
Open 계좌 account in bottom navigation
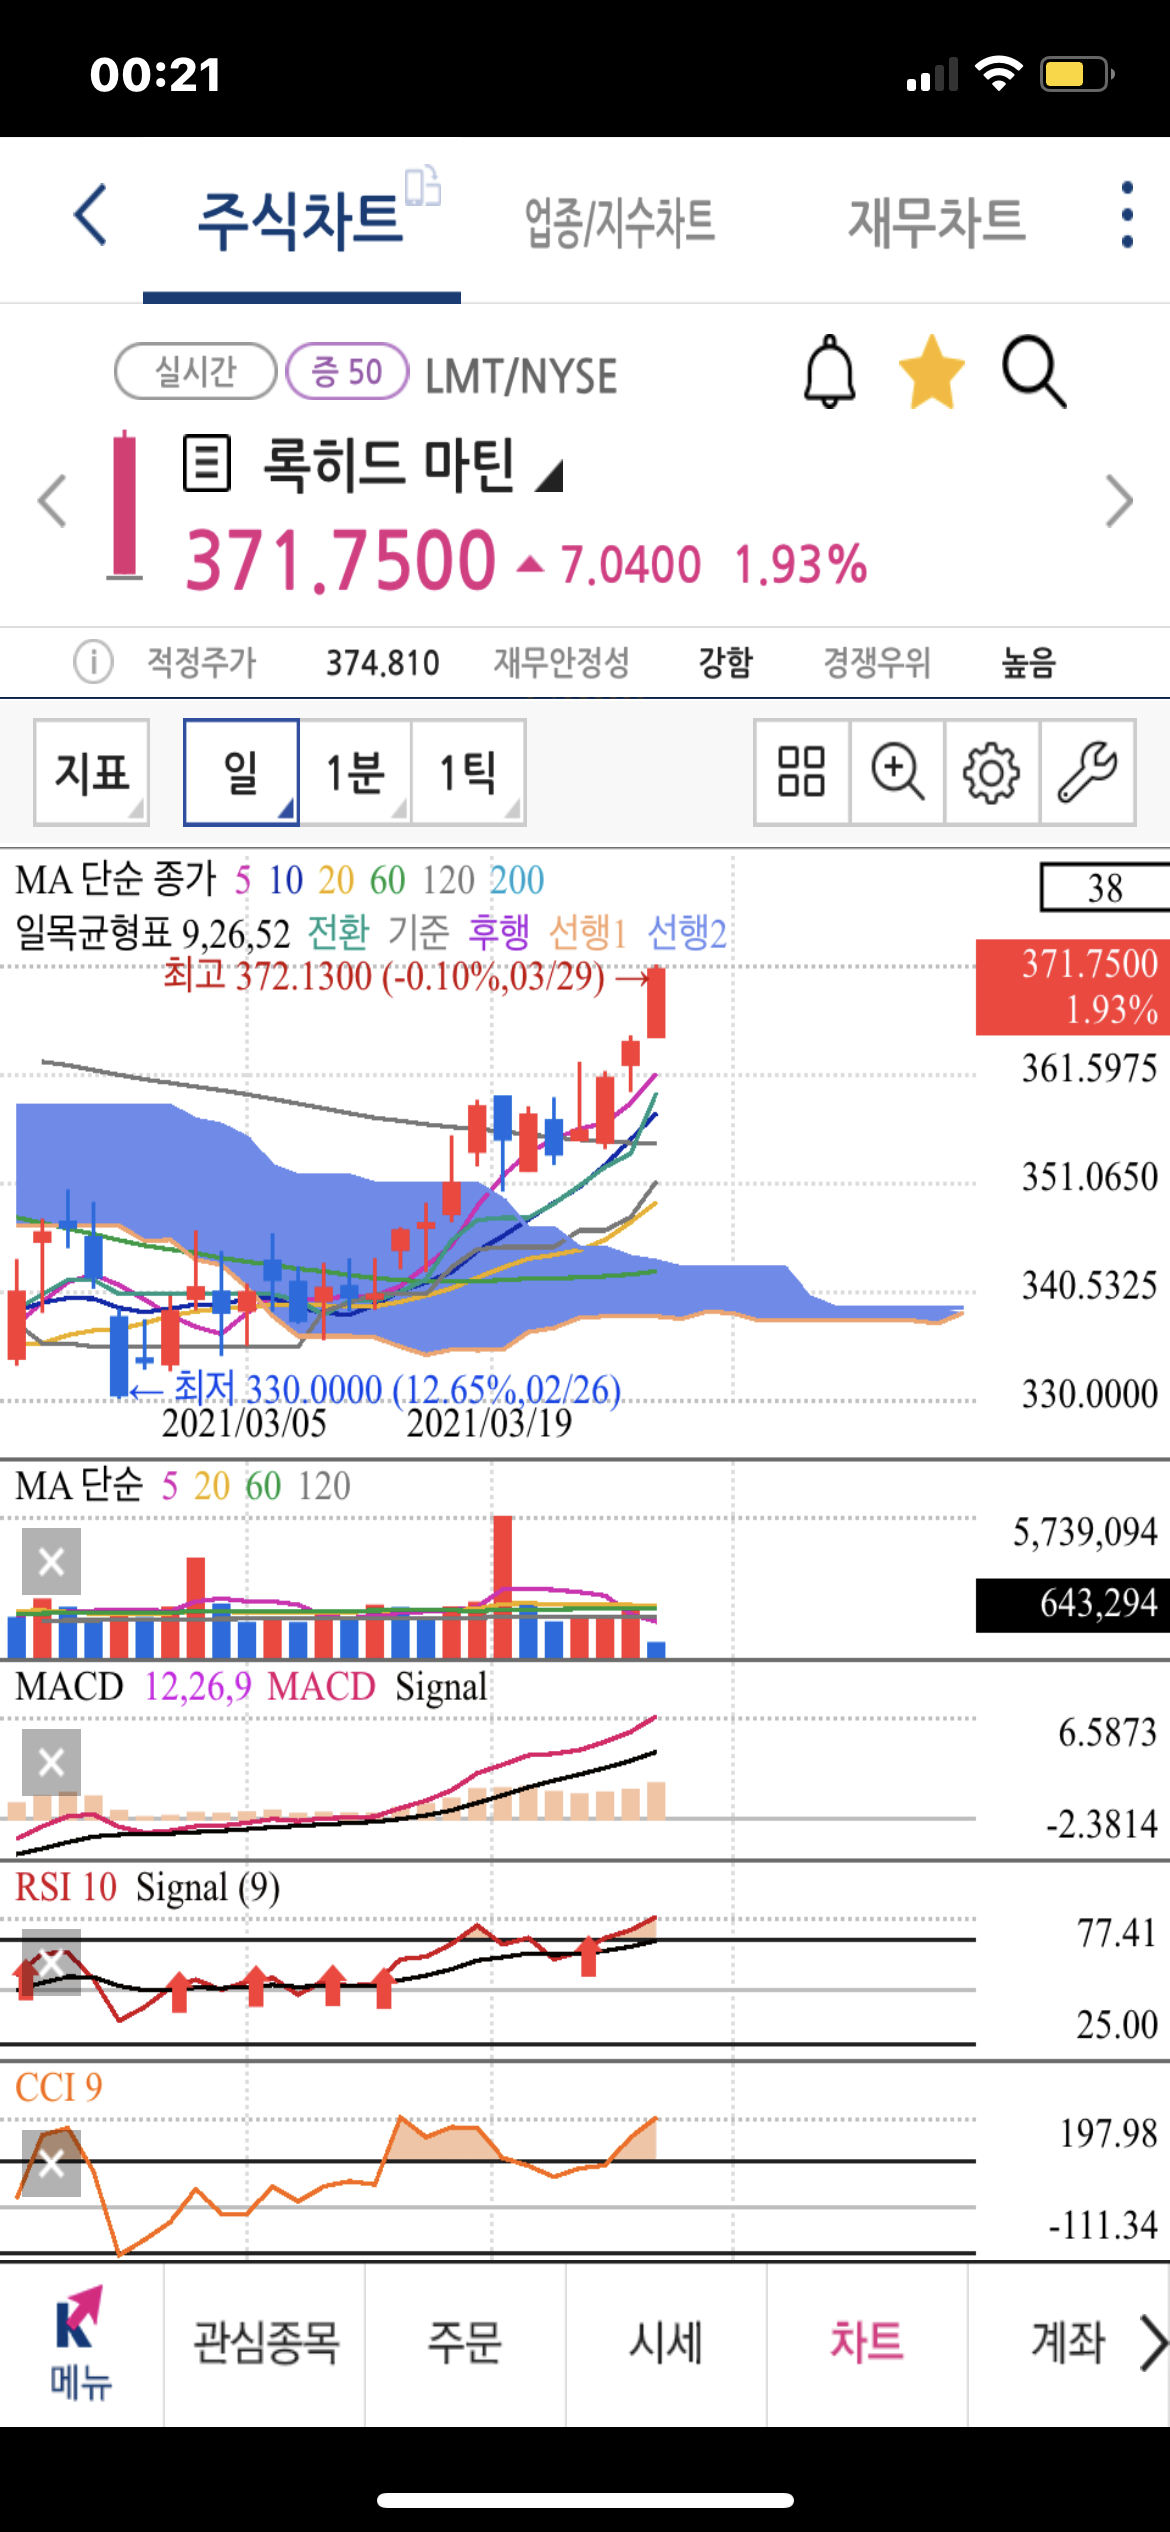click(x=1068, y=2343)
